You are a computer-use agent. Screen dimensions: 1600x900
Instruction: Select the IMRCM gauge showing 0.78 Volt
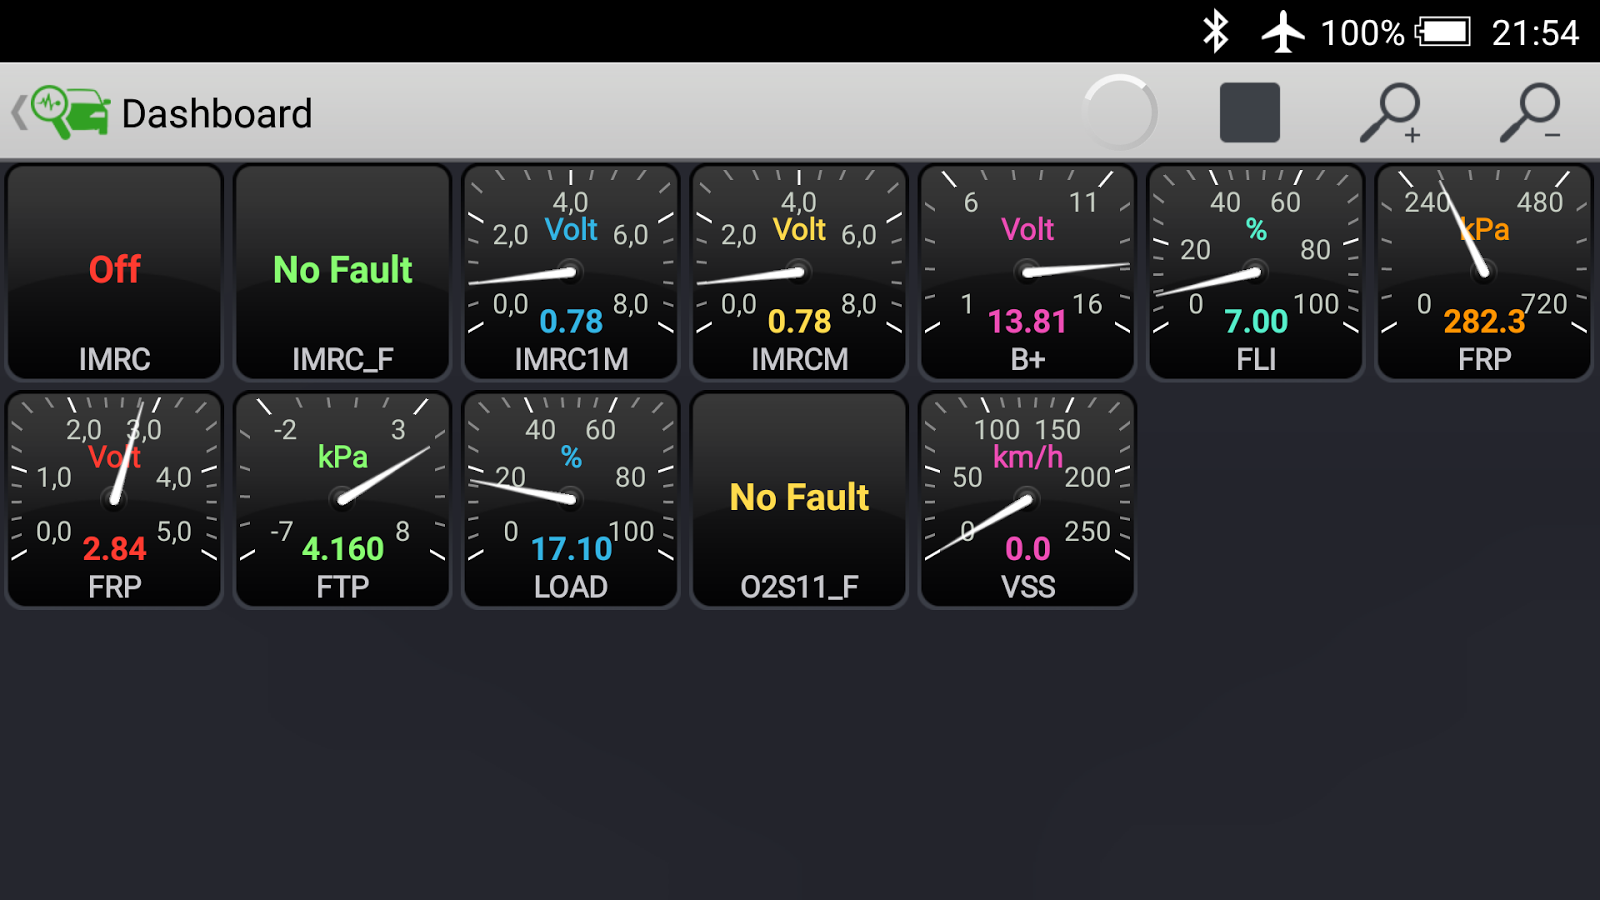798,272
